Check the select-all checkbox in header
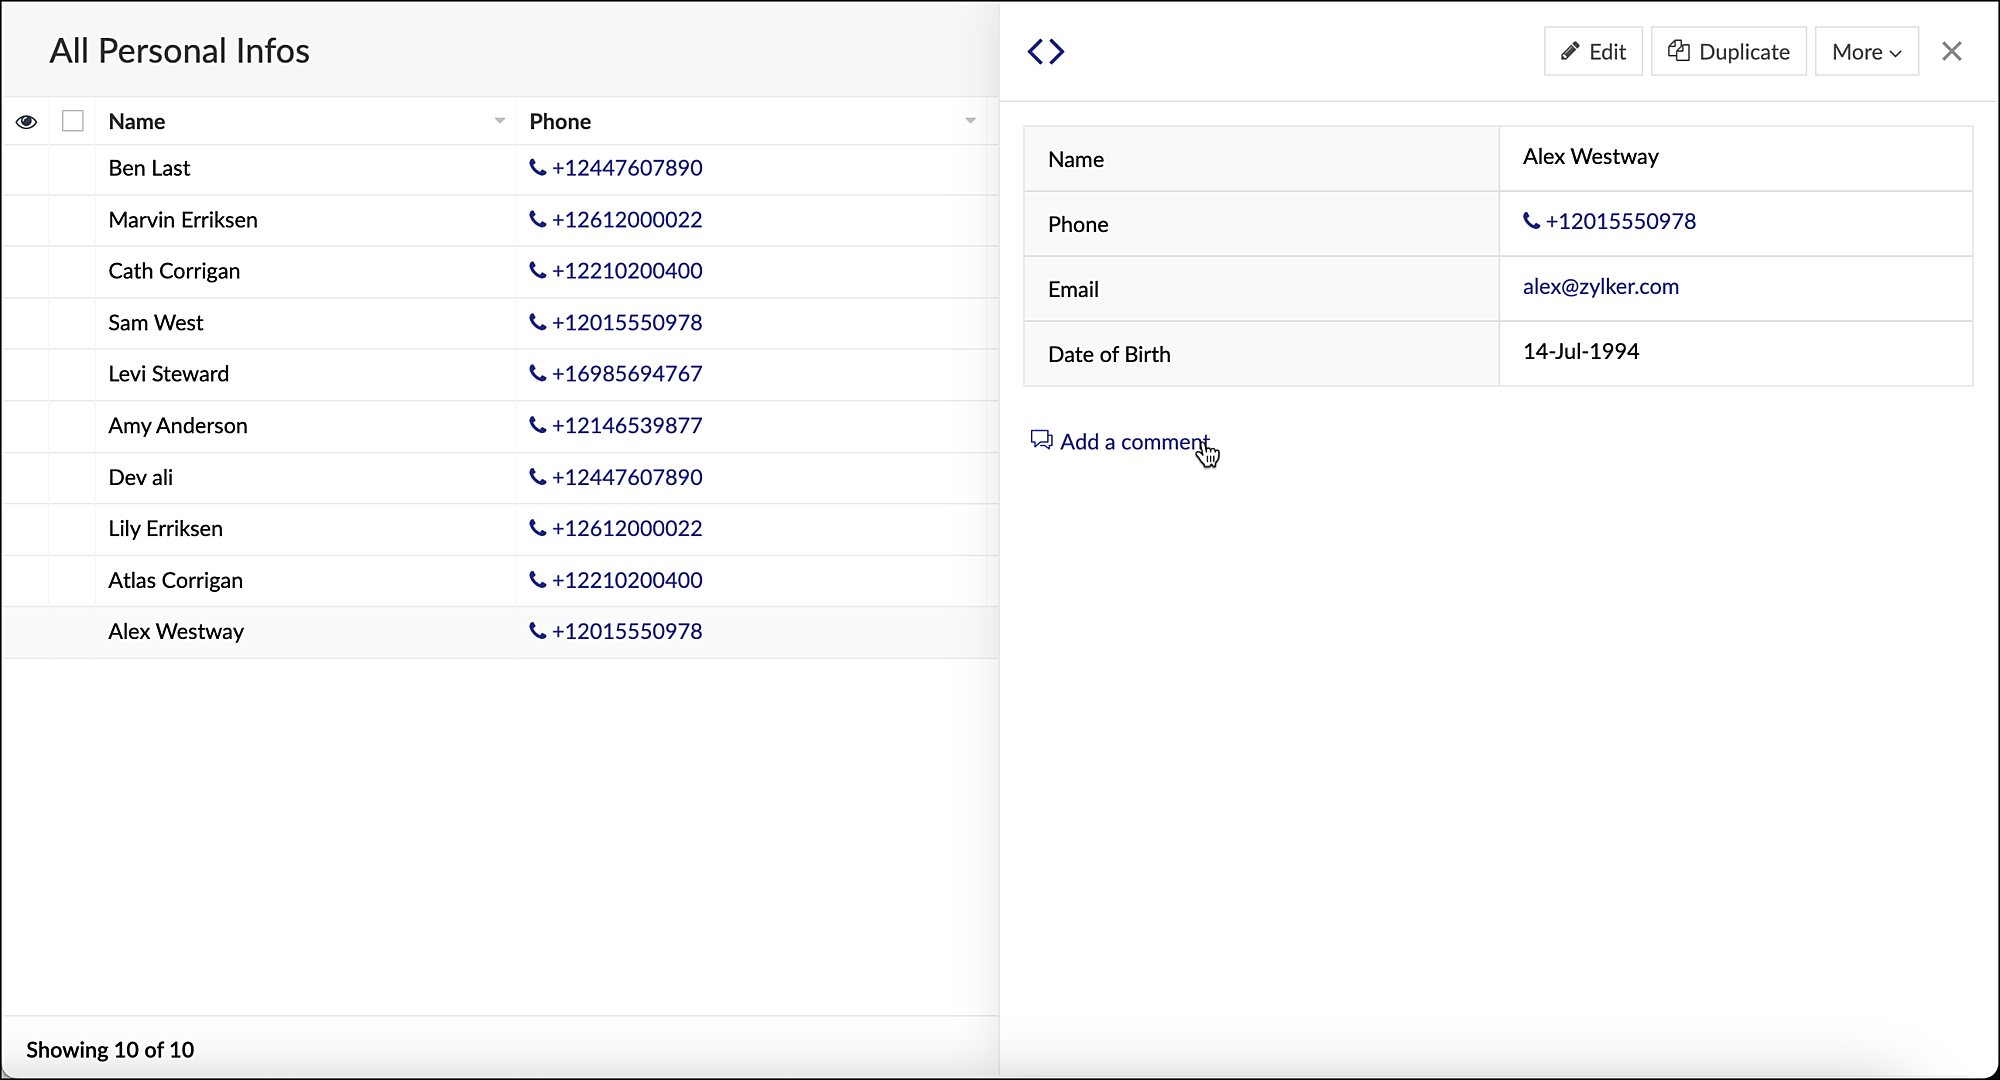 [73, 121]
